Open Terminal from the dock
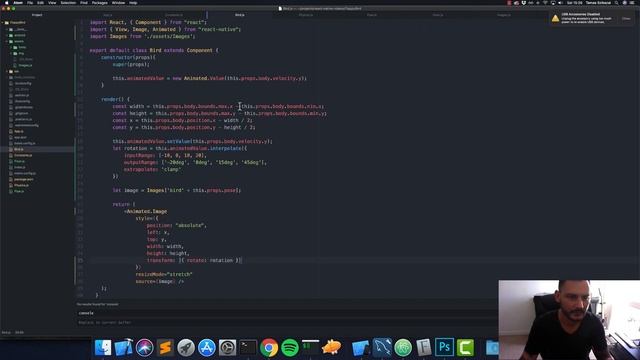 (248, 348)
